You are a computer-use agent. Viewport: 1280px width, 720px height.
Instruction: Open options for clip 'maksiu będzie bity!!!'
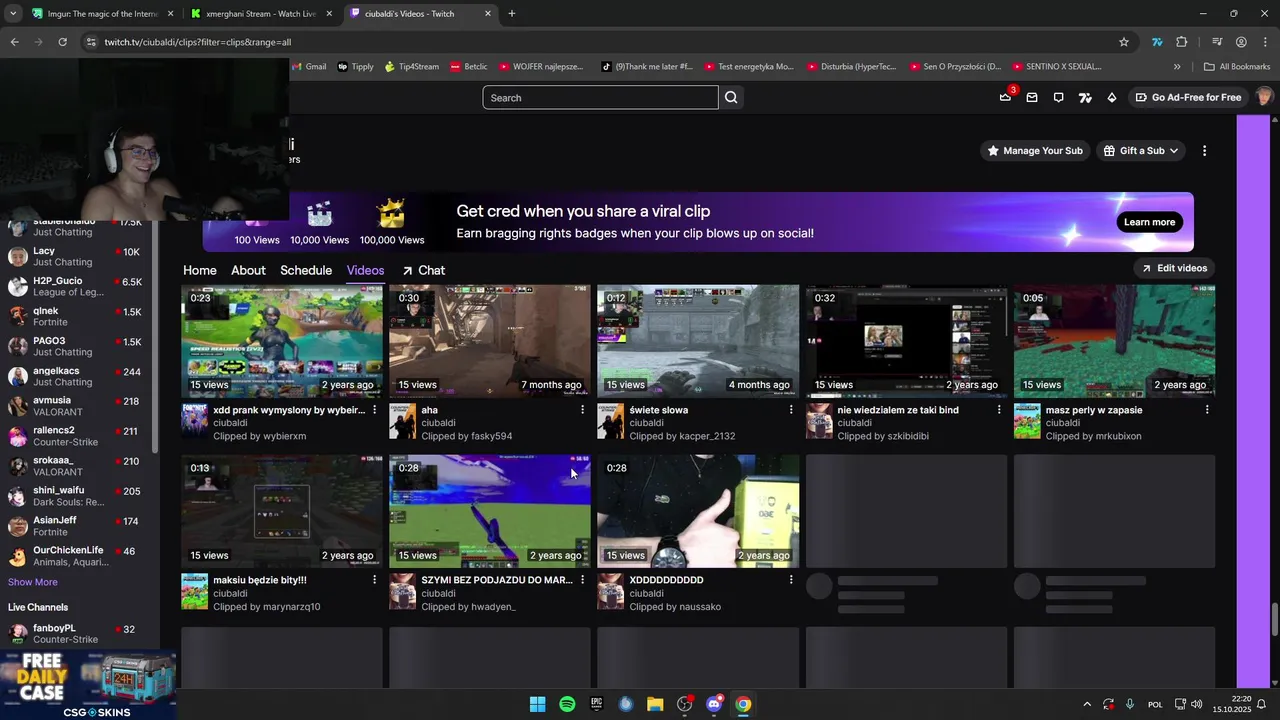pos(375,580)
